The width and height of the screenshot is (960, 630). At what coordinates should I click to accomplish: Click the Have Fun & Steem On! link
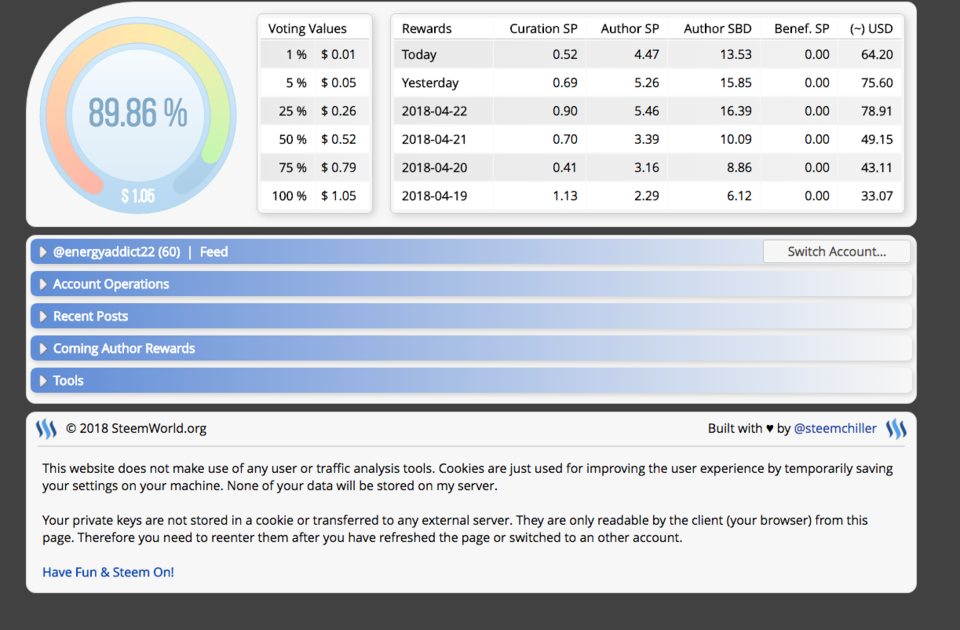point(108,572)
